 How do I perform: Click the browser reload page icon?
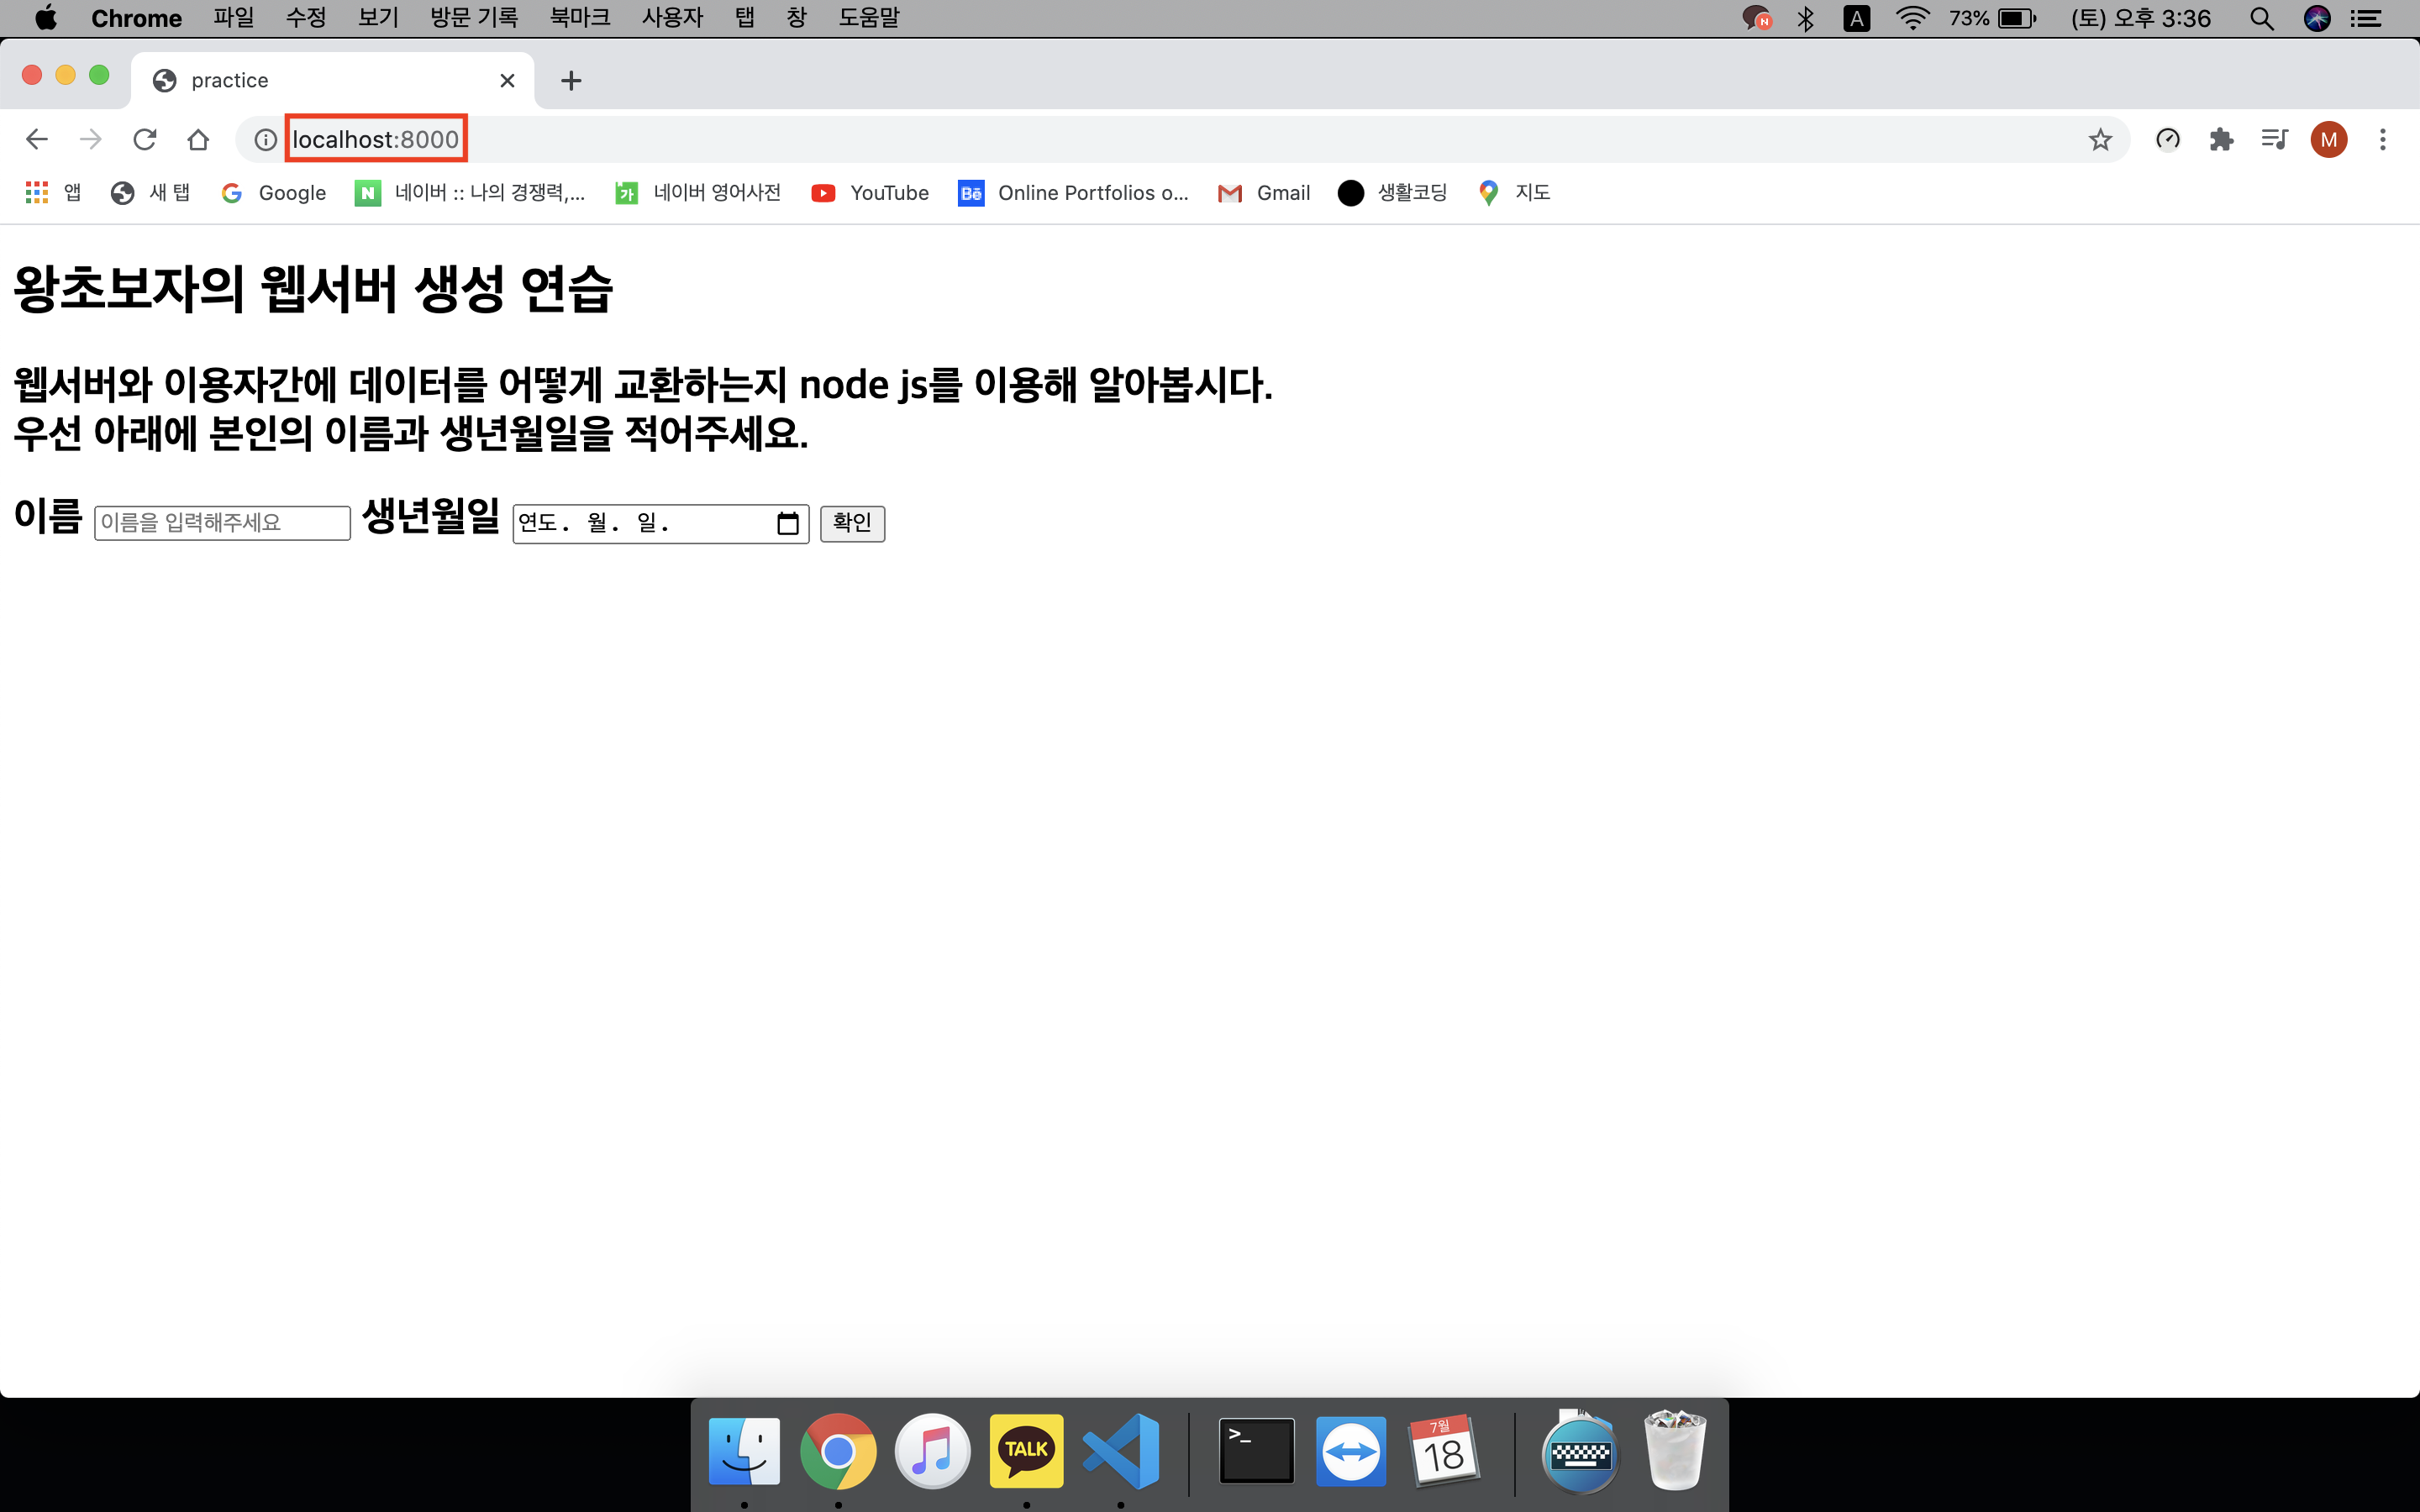(x=145, y=139)
